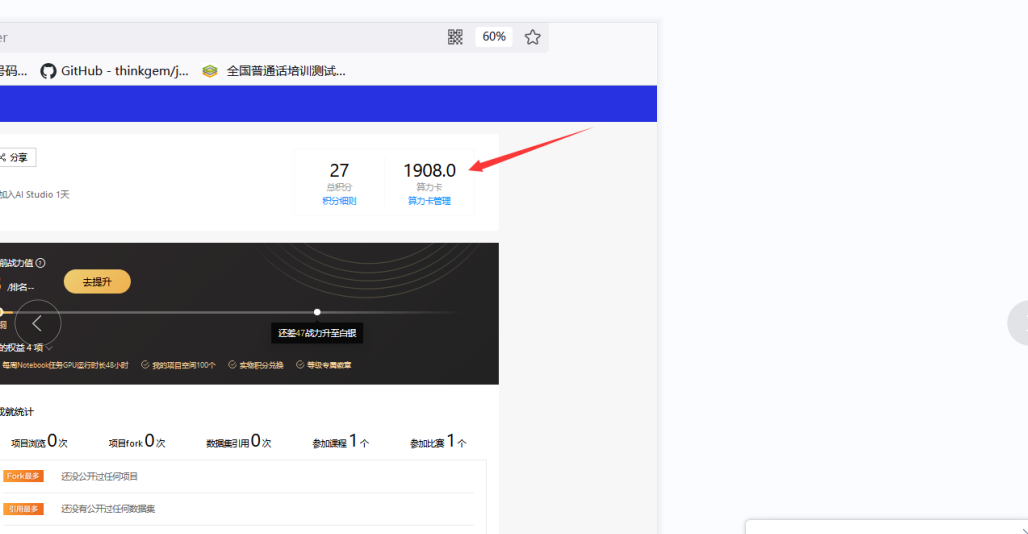Click the 参加课程 count statistic
The height and width of the screenshot is (534, 1028).
point(340,442)
